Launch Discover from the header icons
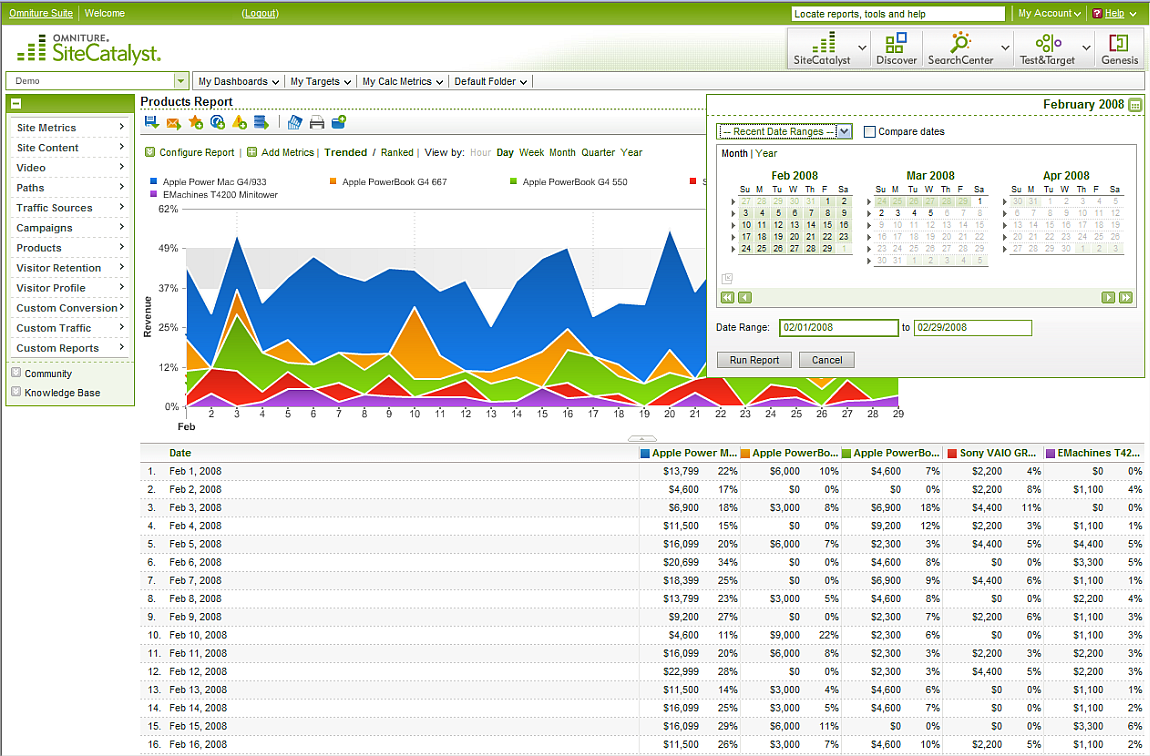Image resolution: width=1150 pixels, height=756 pixels. click(x=896, y=48)
